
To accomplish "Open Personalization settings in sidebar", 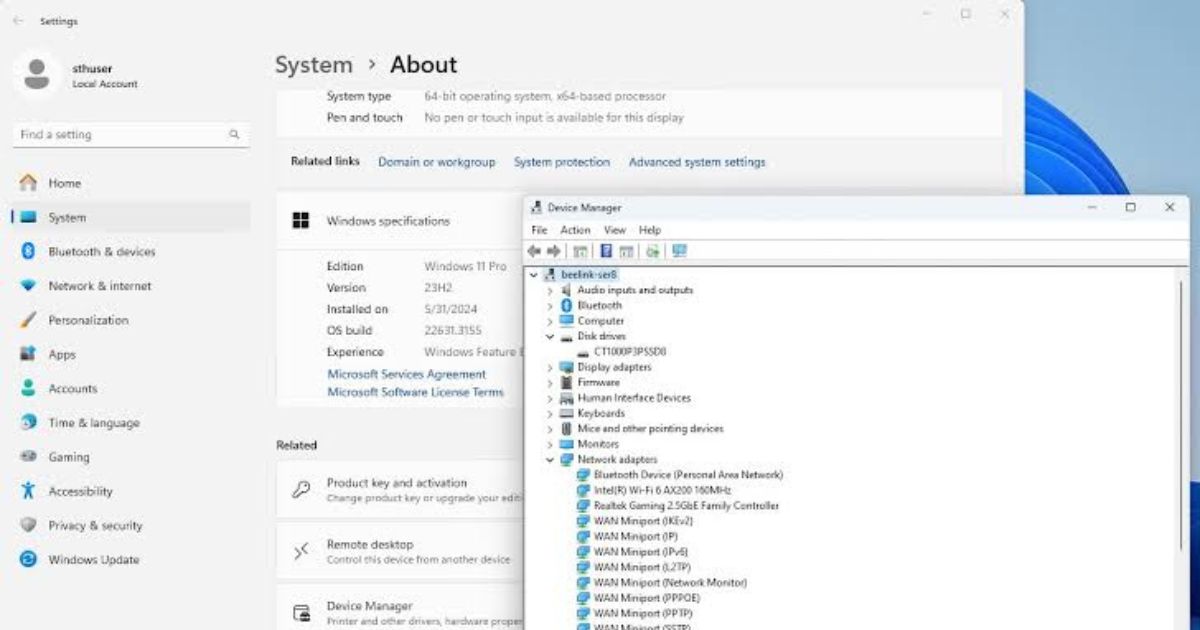I will click(x=88, y=320).
